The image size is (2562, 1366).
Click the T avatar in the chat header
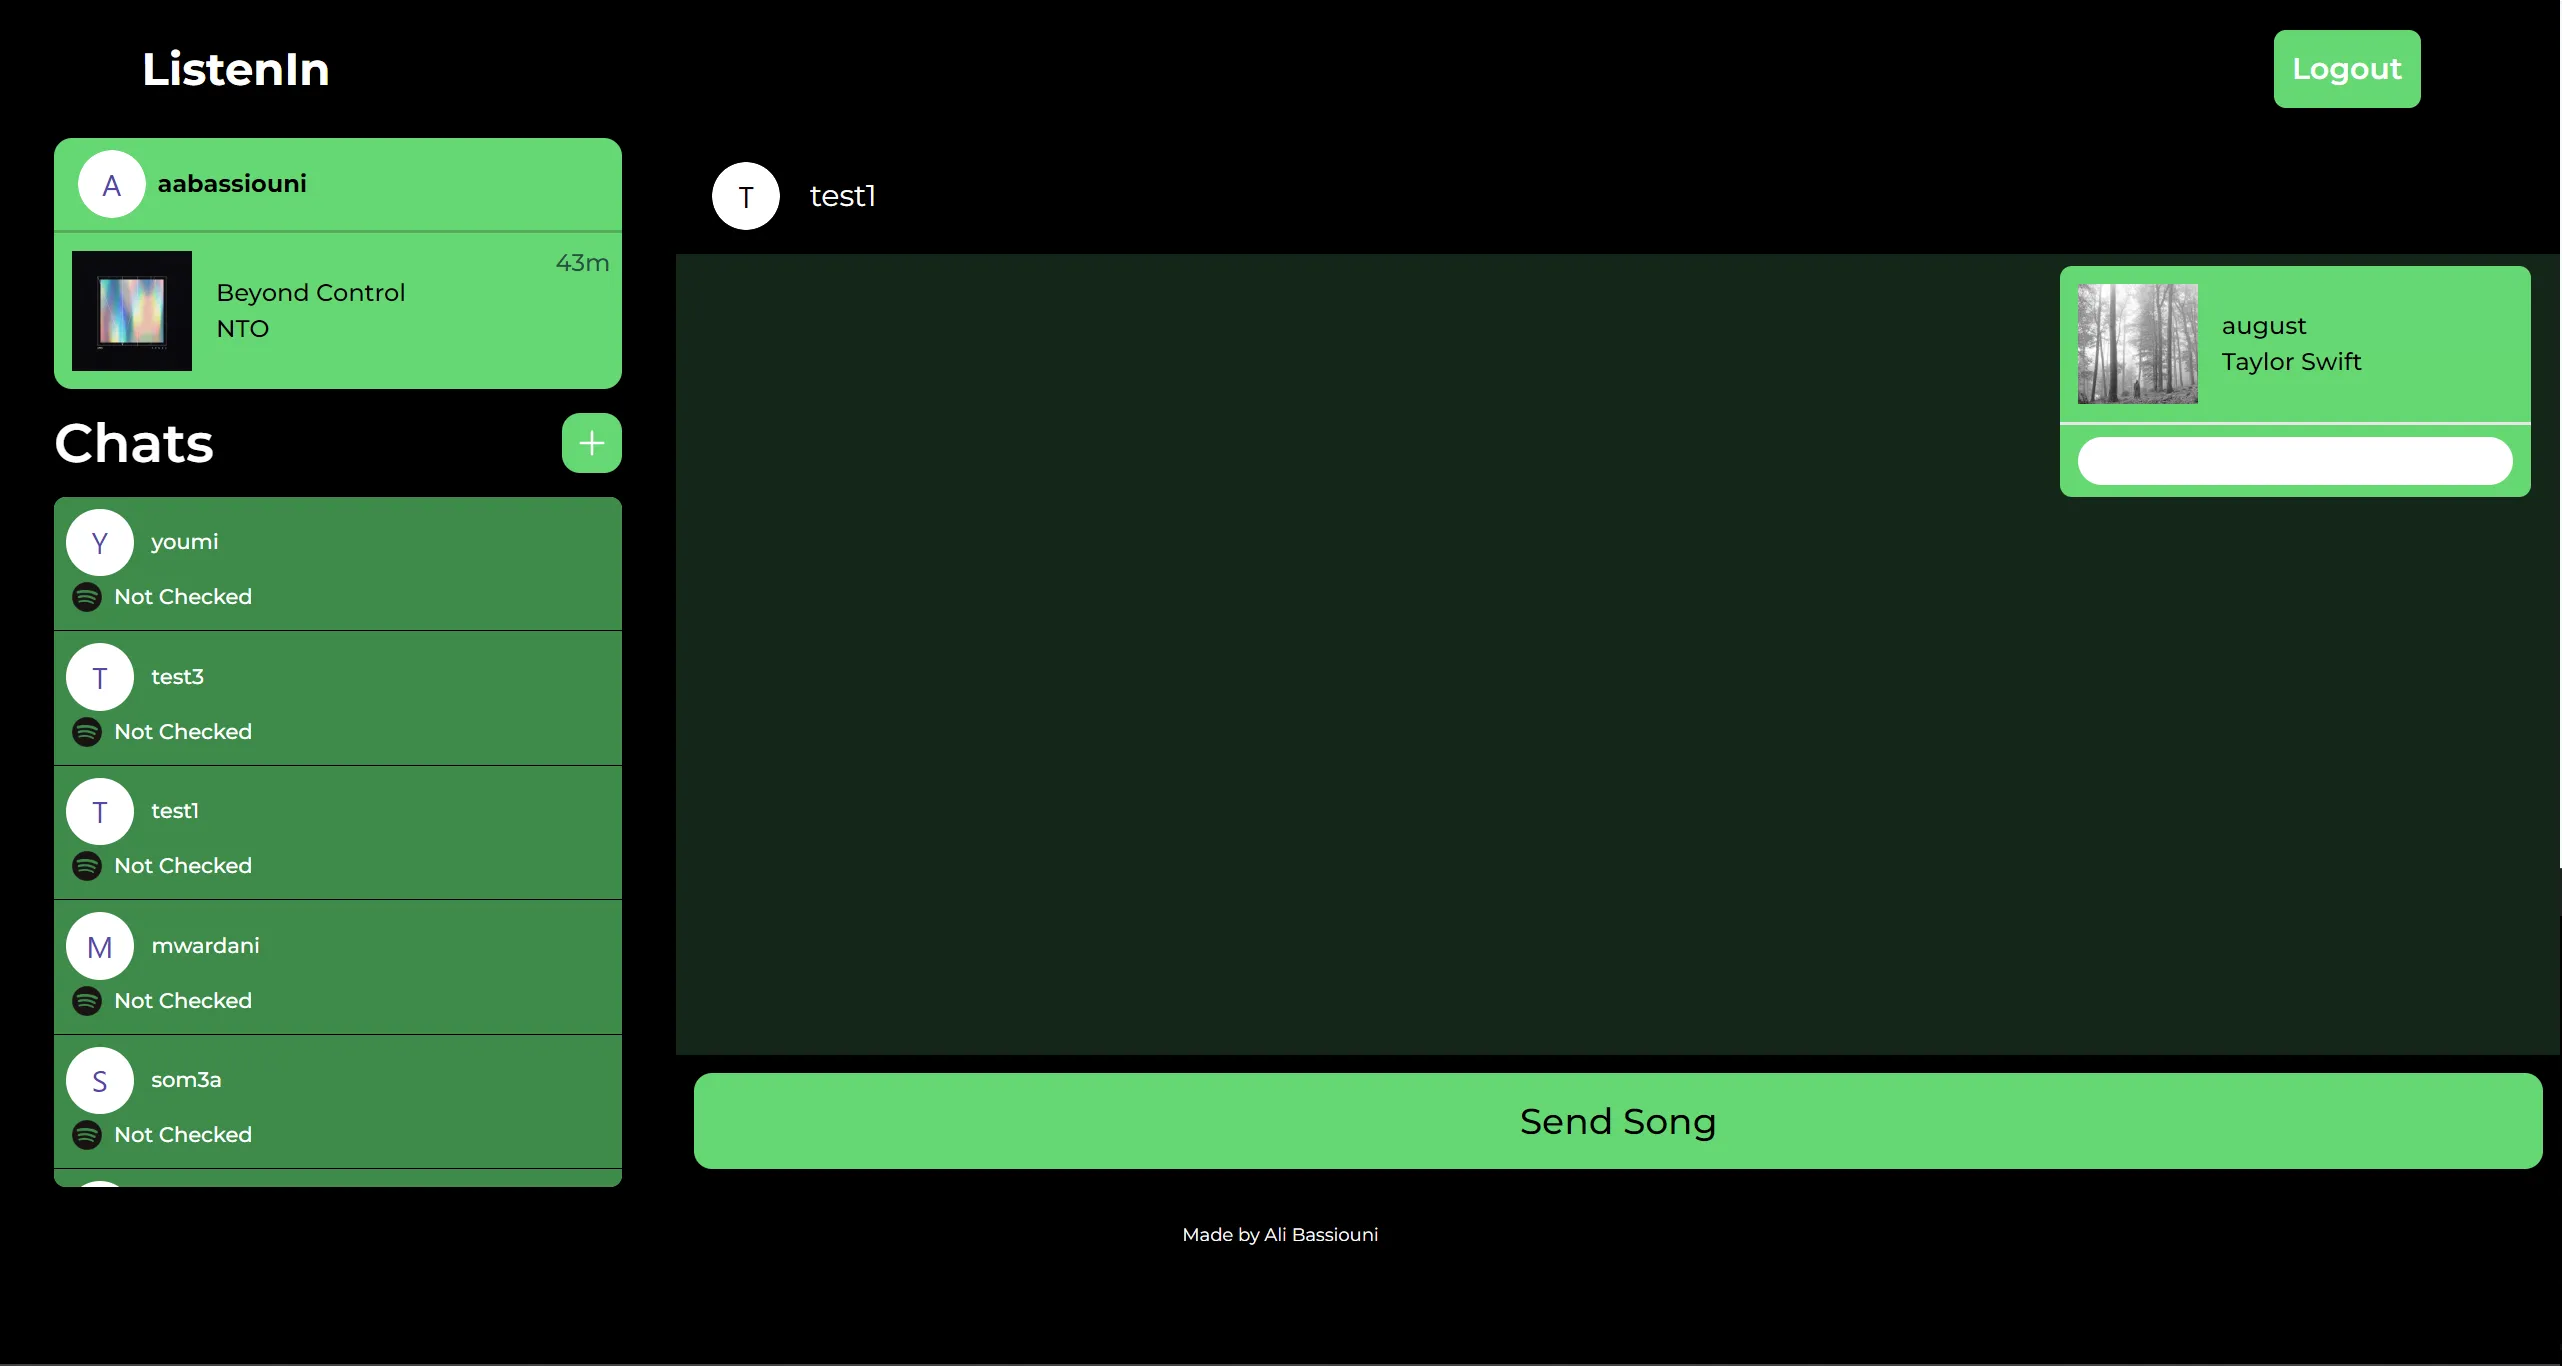pyautogui.click(x=746, y=197)
